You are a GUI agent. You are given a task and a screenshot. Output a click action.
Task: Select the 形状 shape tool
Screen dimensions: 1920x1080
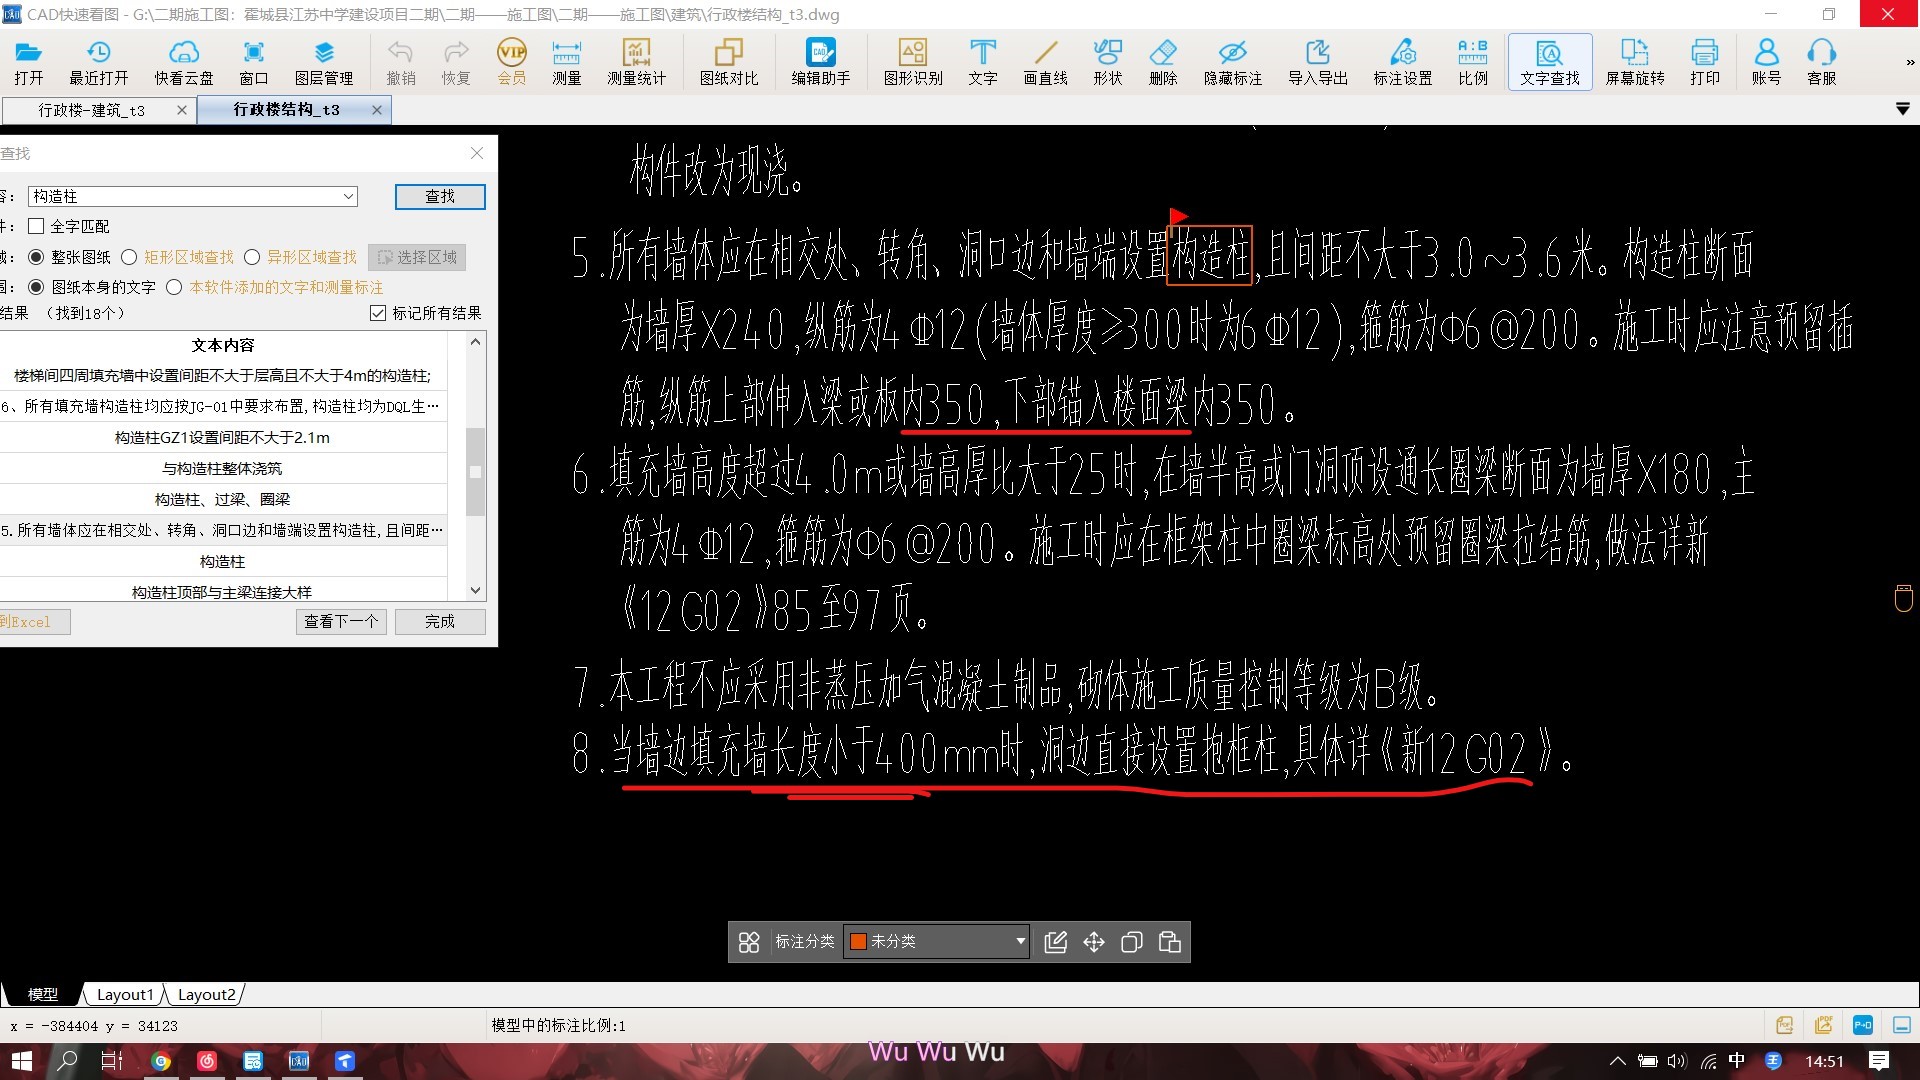coord(1107,62)
